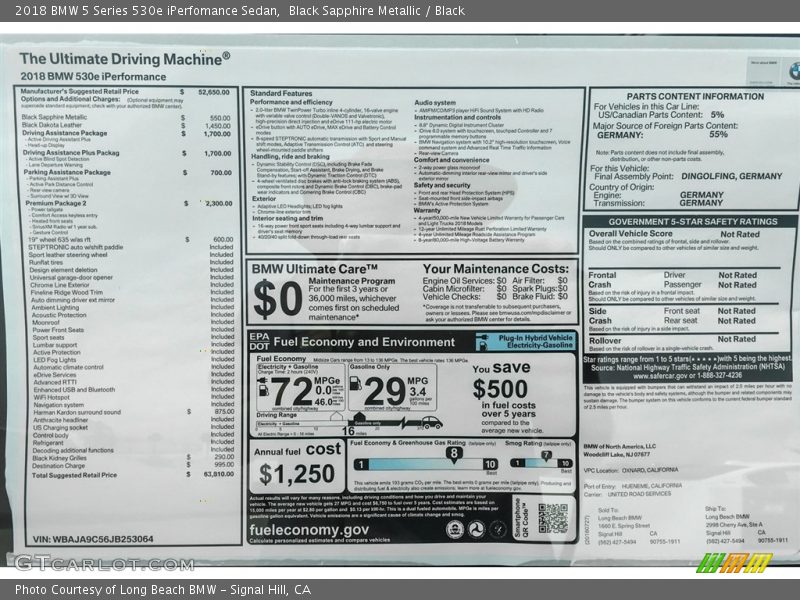Click the 'Comfort and convenience' subheading
The height and width of the screenshot is (600, 800).
click(452, 160)
